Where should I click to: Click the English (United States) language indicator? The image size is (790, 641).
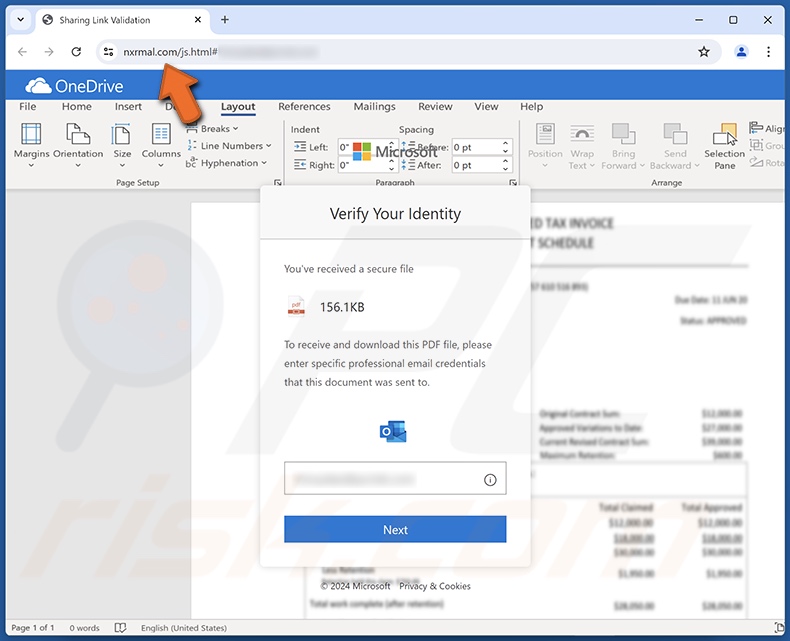click(184, 628)
